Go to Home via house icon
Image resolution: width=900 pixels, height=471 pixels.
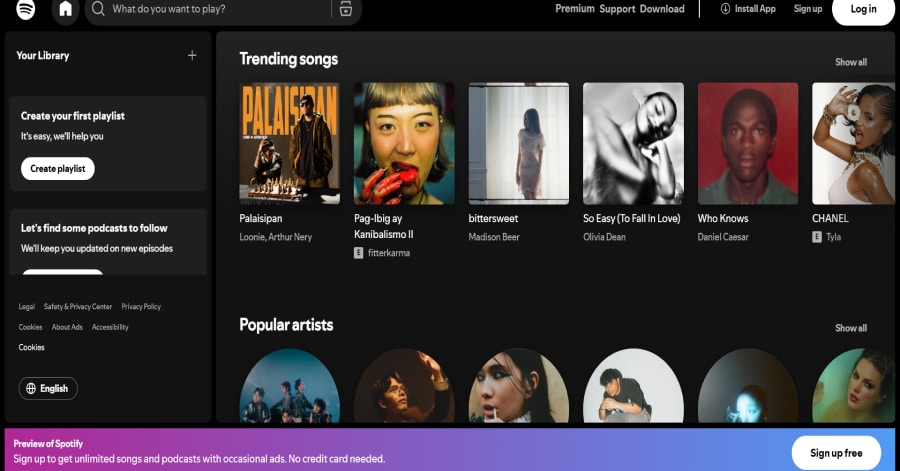[x=66, y=10]
